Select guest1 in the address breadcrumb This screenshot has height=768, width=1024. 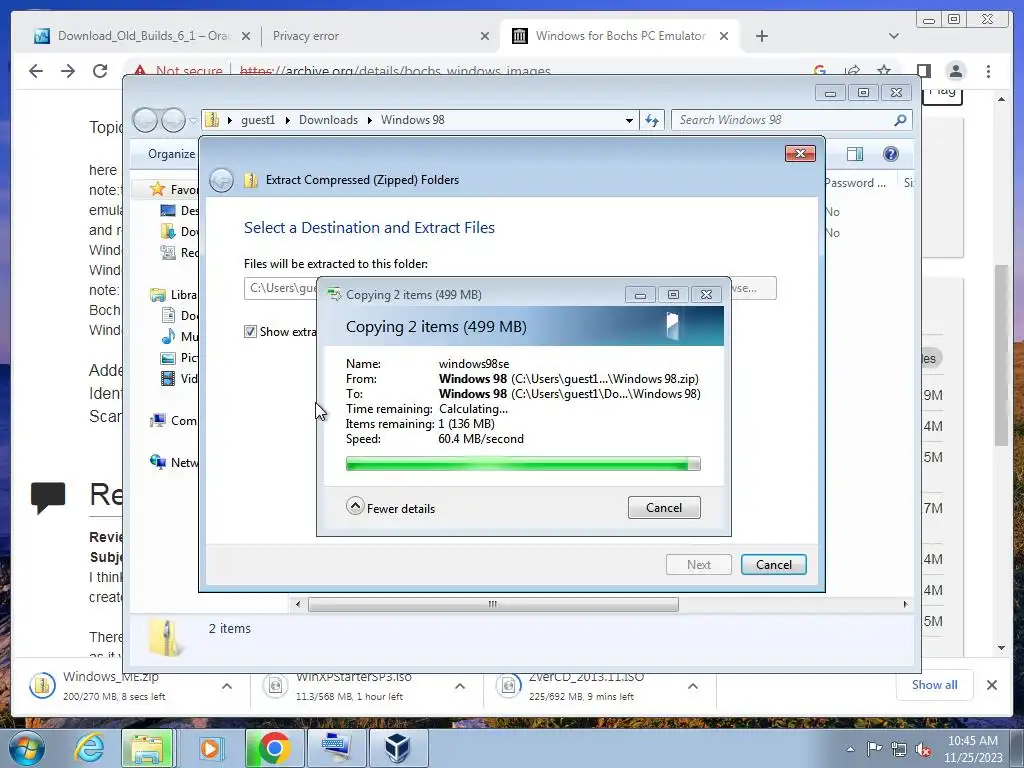point(258,120)
